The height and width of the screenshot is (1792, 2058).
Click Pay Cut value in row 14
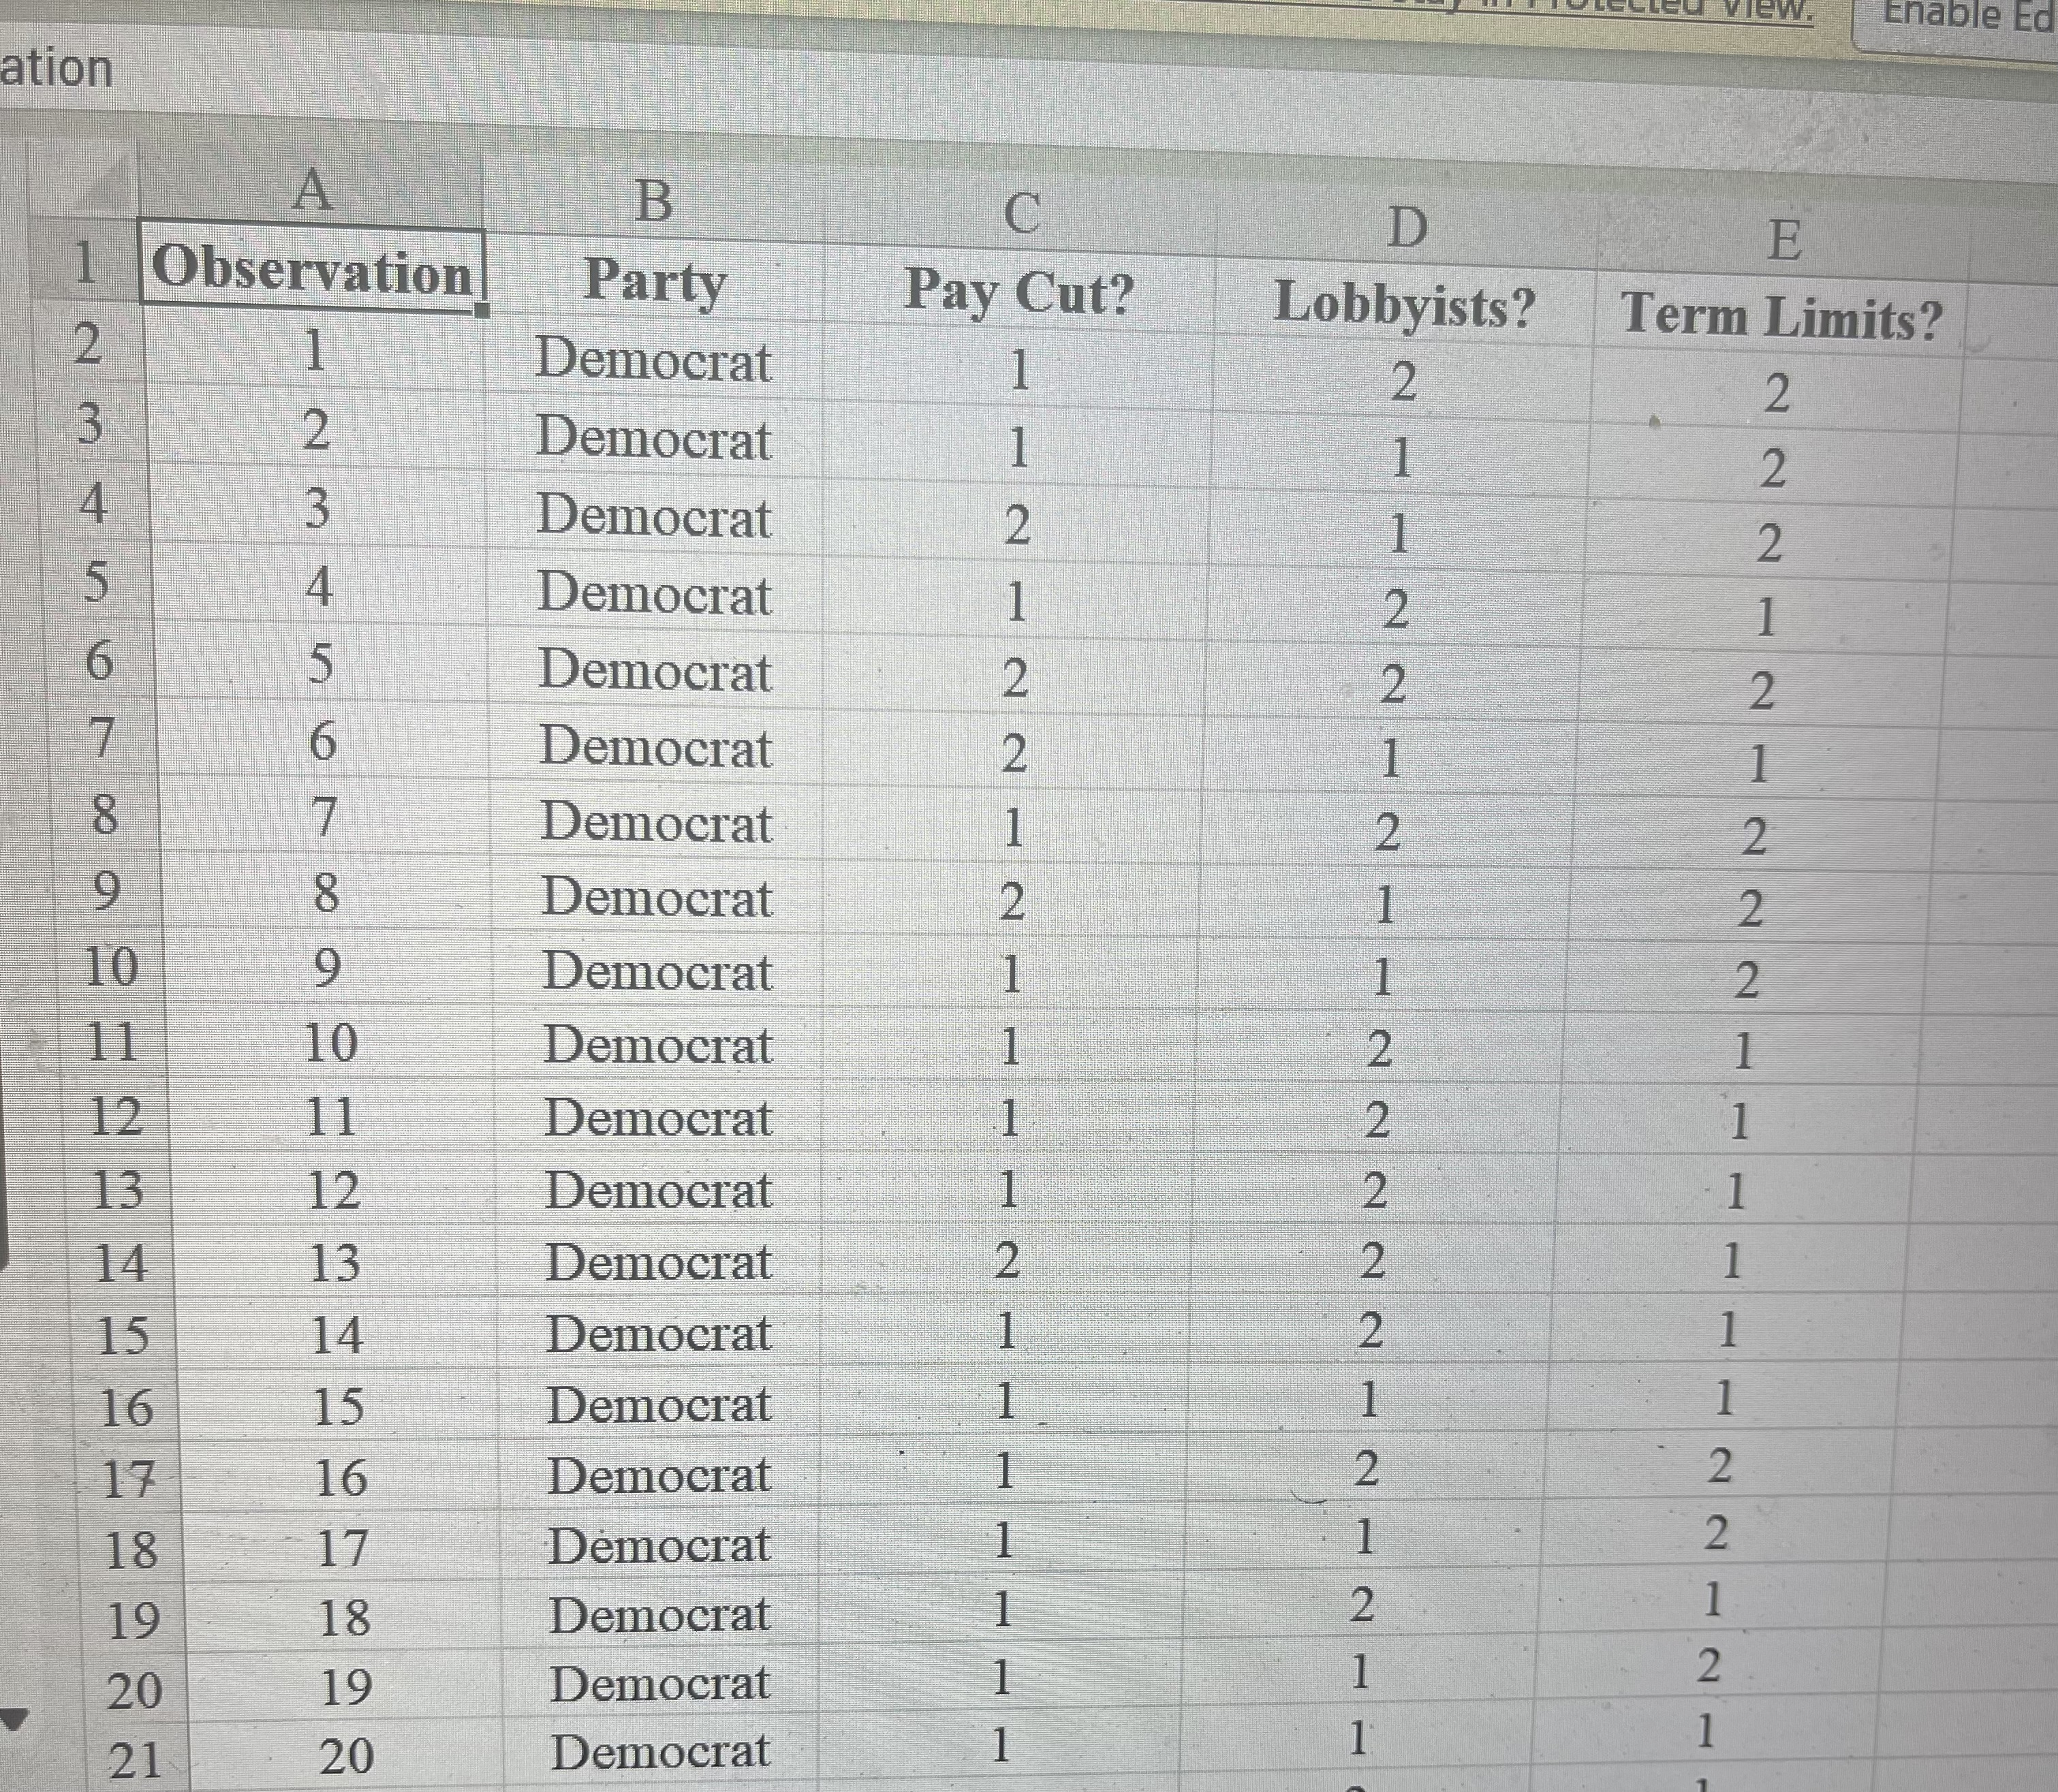pyautogui.click(x=1007, y=1260)
